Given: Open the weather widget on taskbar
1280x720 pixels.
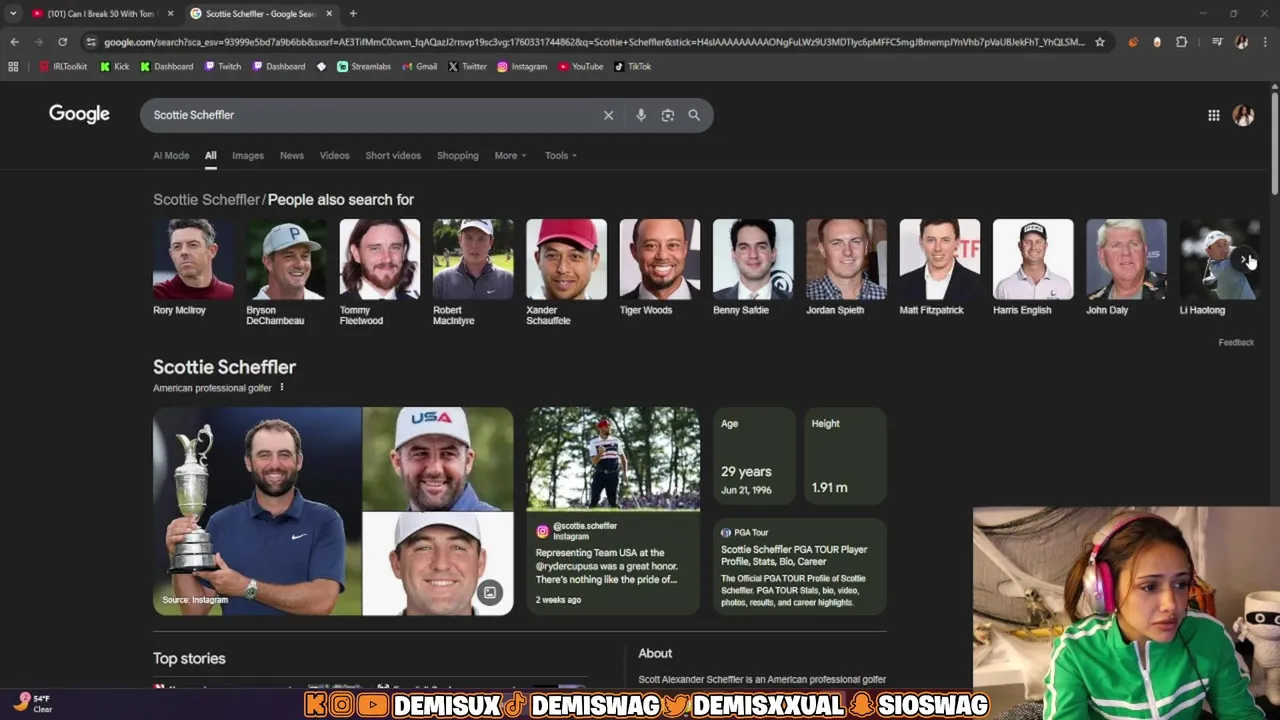Looking at the screenshot, I should (x=32, y=703).
